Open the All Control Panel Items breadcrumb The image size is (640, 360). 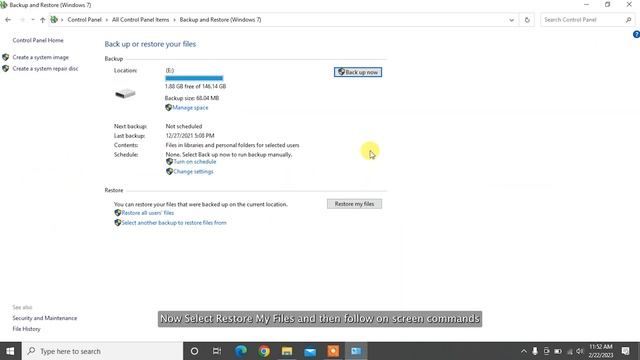pyautogui.click(x=140, y=20)
